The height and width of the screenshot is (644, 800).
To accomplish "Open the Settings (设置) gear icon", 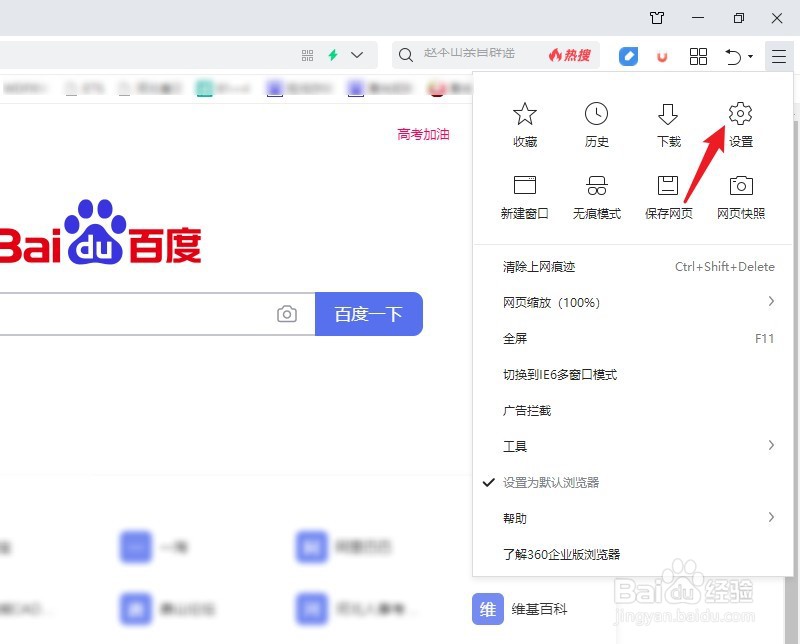I will click(x=740, y=113).
